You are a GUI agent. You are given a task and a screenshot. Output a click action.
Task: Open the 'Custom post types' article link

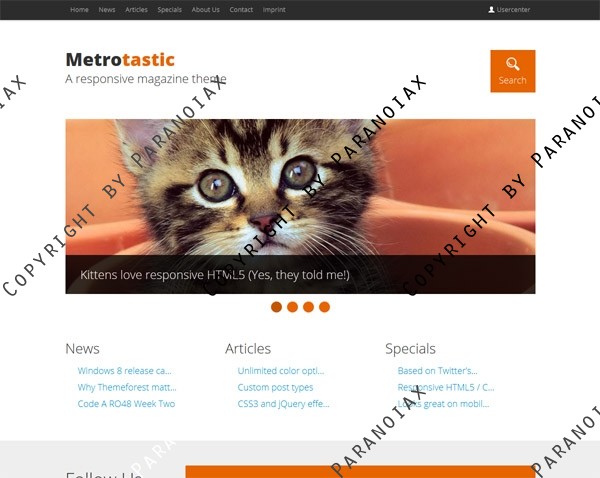(x=275, y=387)
